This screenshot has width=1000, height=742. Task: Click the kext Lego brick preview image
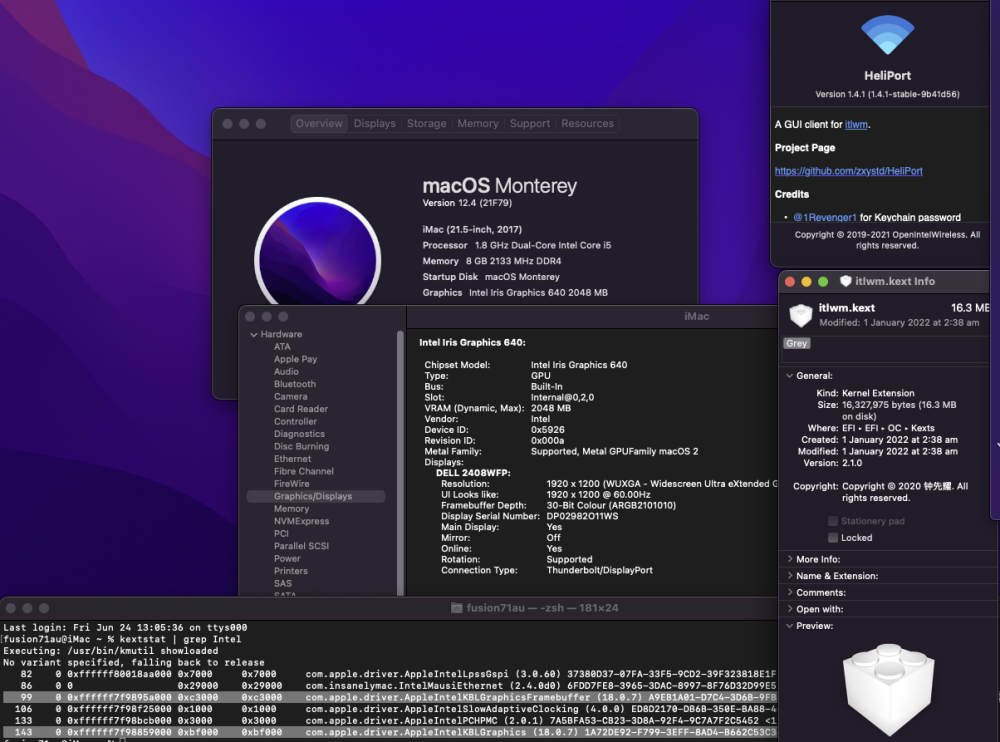[888, 689]
